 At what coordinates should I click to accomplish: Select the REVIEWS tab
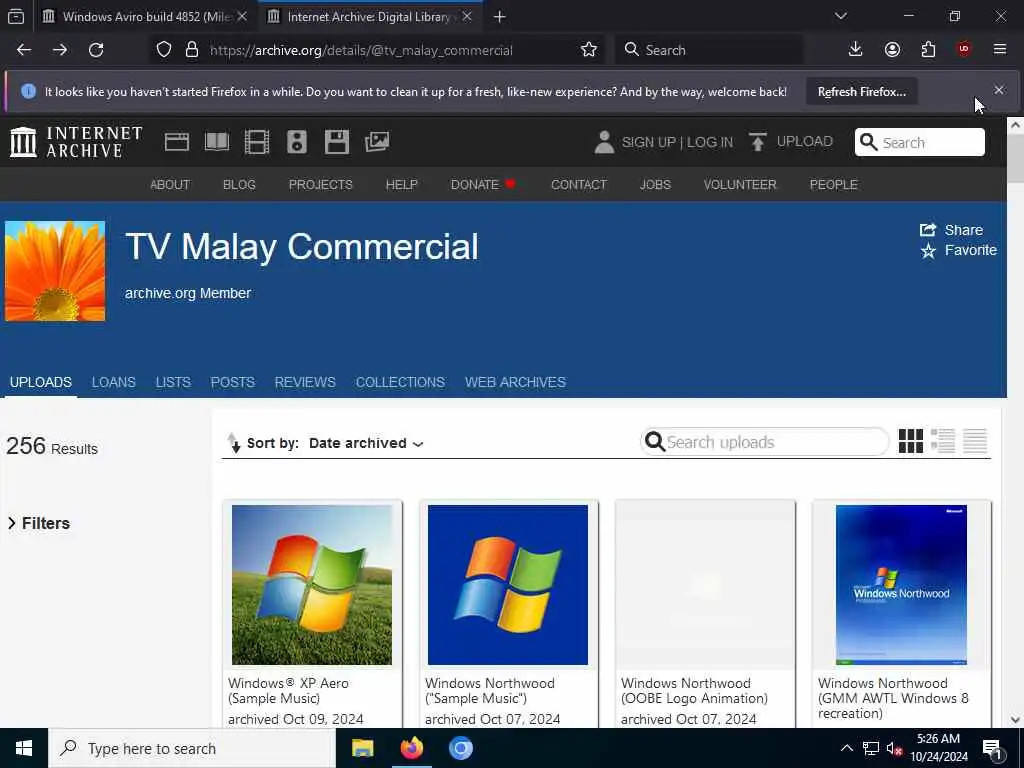305,383
